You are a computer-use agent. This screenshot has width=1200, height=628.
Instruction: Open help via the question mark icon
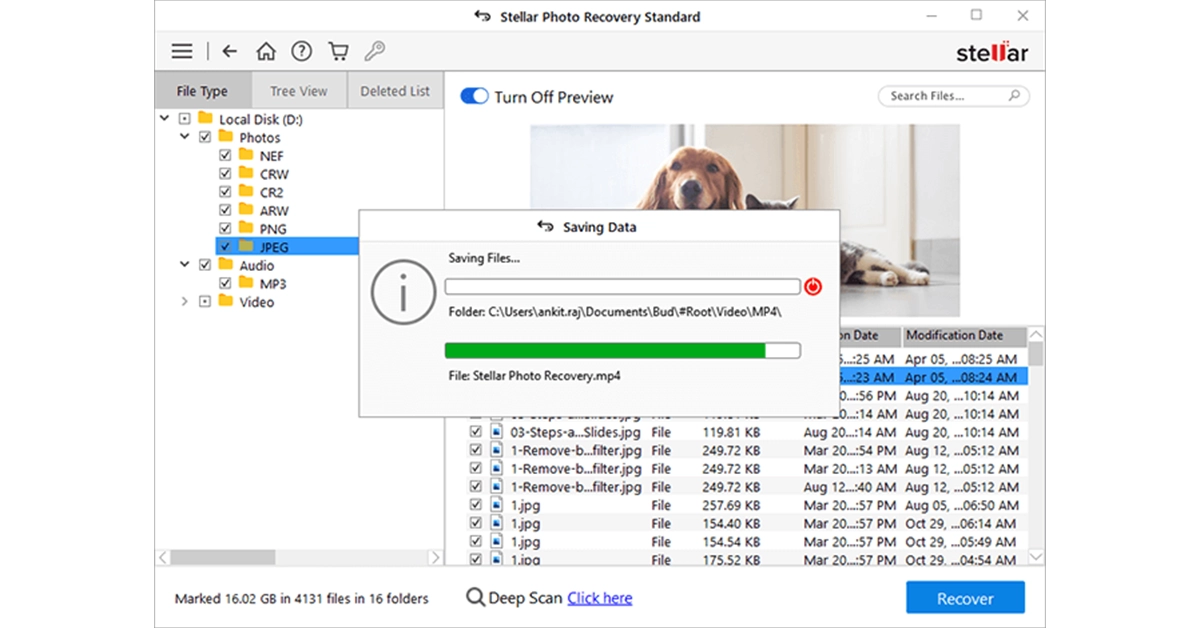pyautogui.click(x=301, y=51)
